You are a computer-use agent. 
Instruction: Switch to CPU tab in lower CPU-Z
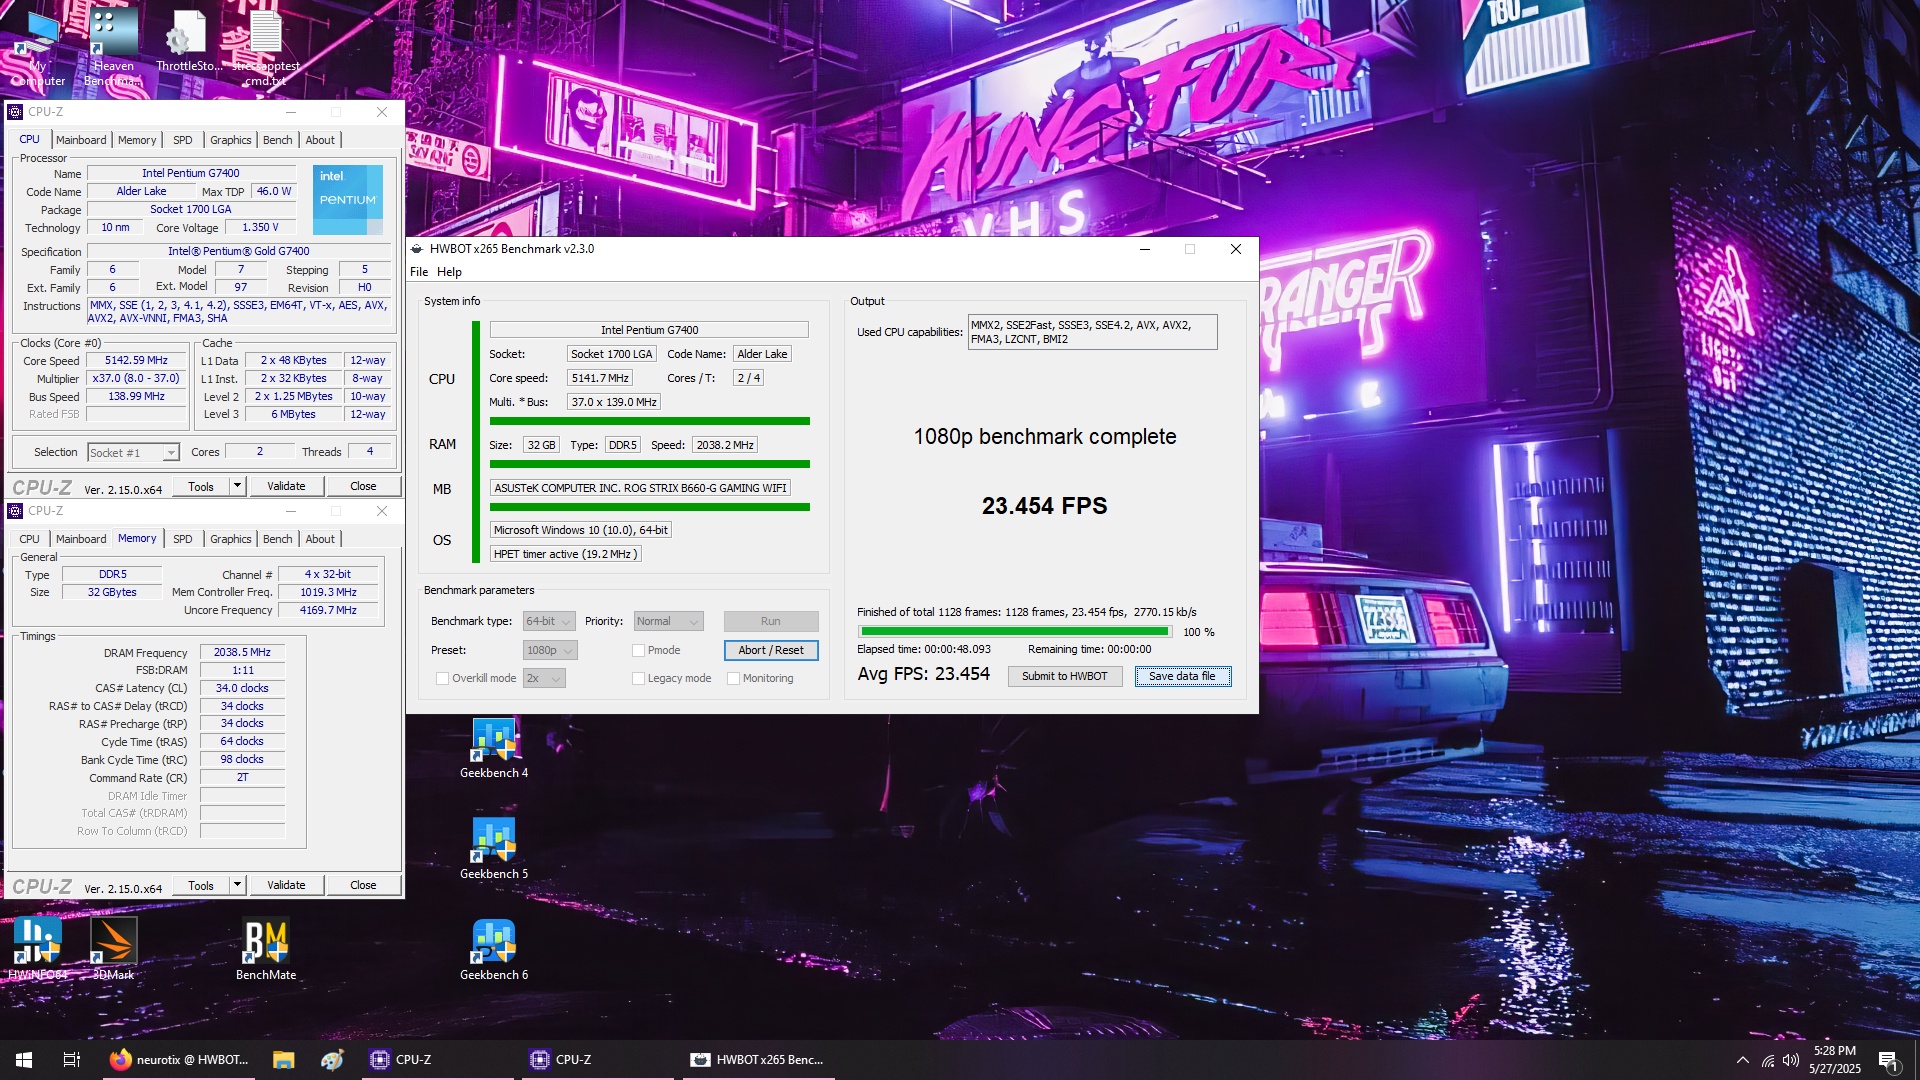(x=30, y=539)
